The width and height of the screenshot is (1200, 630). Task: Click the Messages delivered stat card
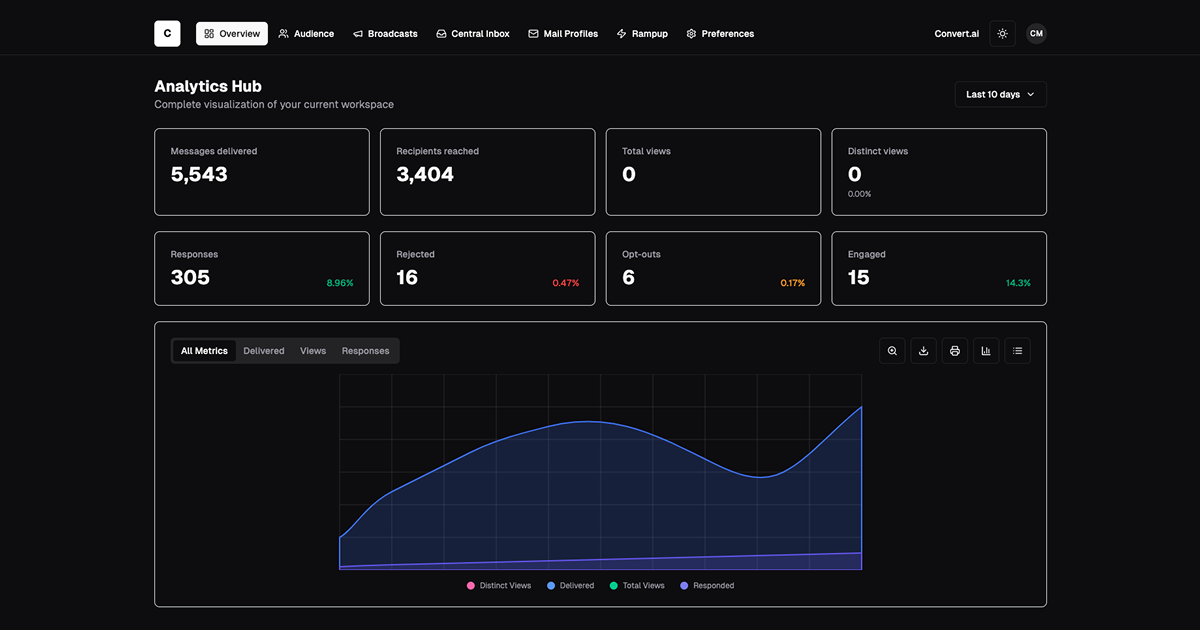[x=260, y=172]
